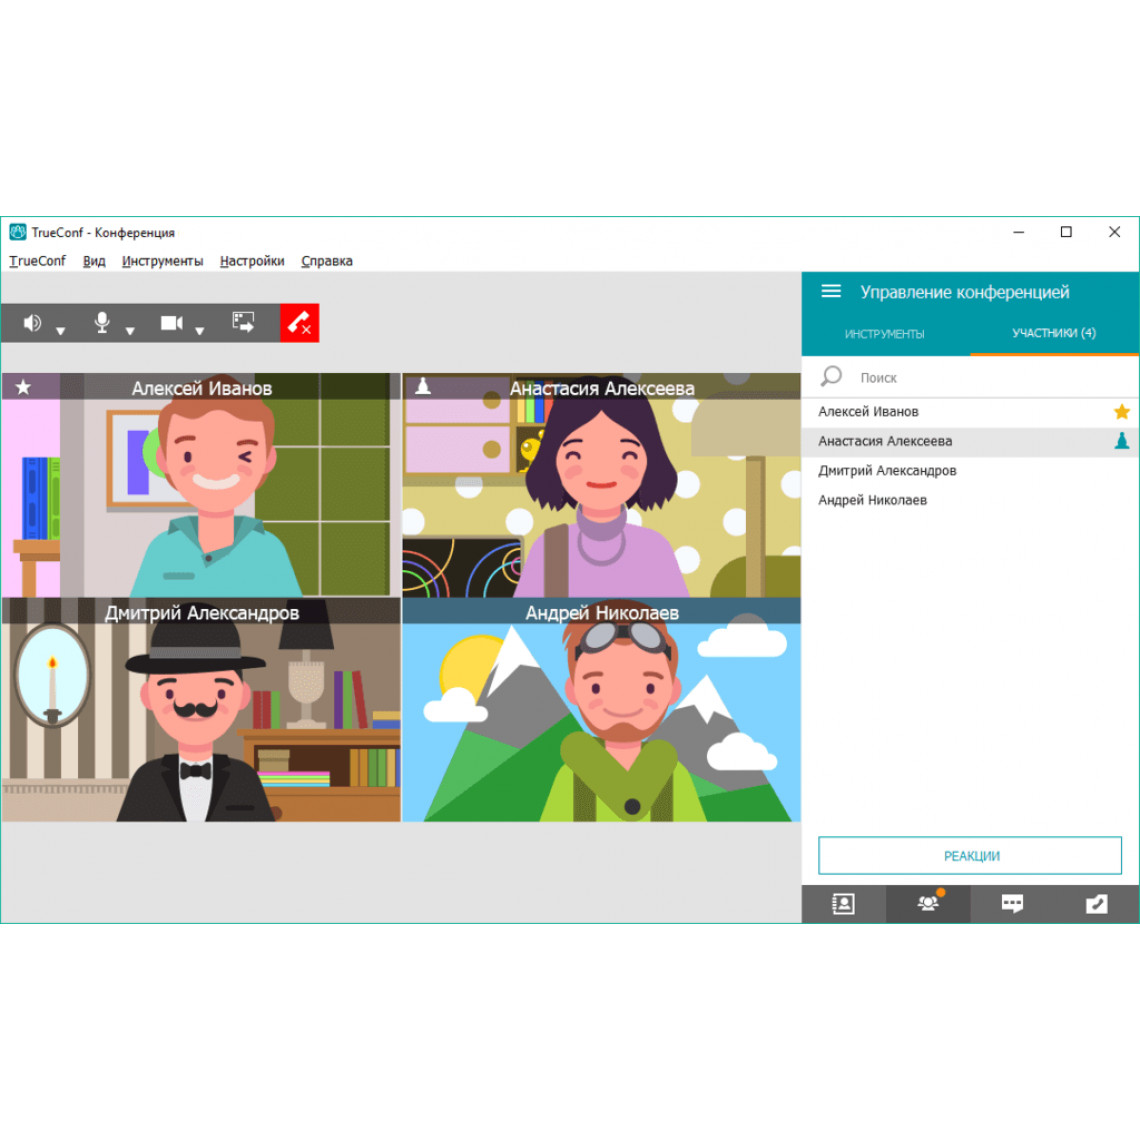Image resolution: width=1140 pixels, height=1140 pixels.
Task: Expand the camera options arrow
Action: [x=199, y=332]
